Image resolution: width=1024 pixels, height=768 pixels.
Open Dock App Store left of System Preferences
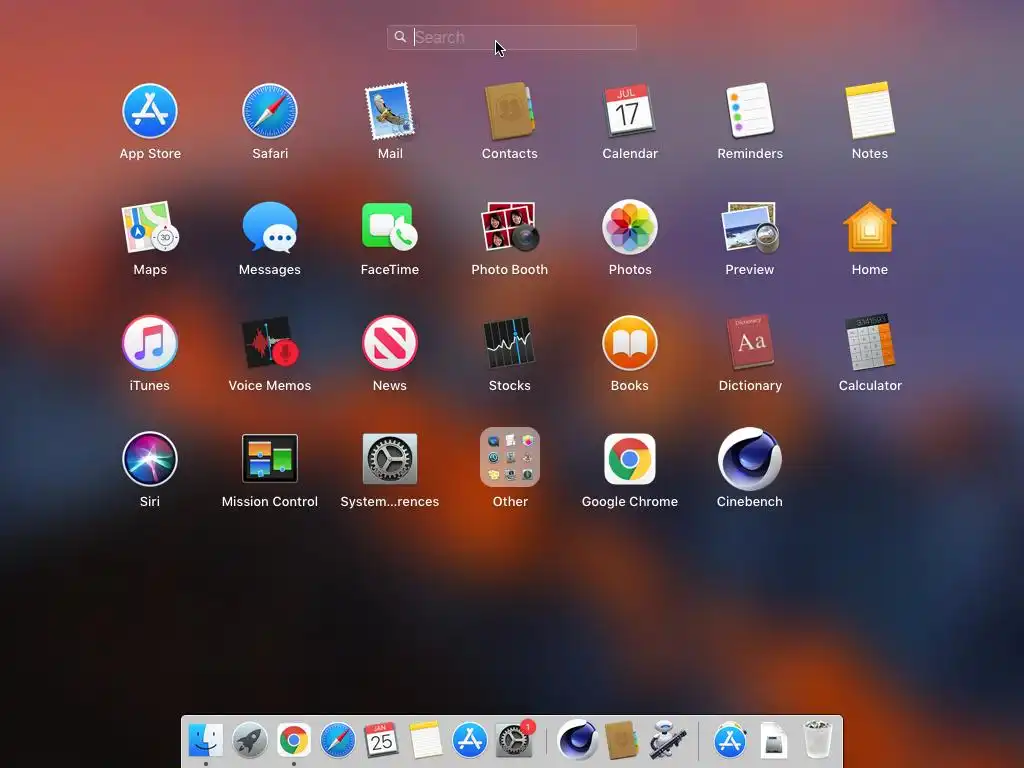(470, 741)
